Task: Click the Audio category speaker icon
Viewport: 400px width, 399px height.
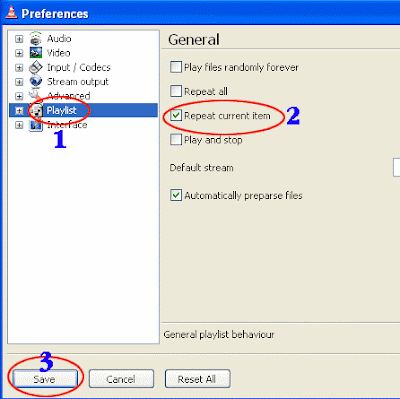Action: pos(36,38)
